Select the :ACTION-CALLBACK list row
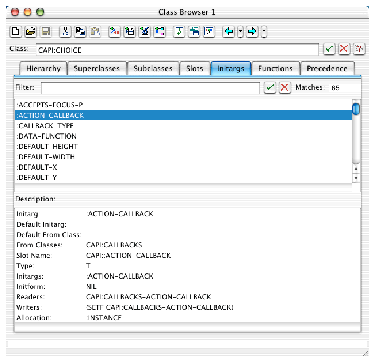Image resolution: width=377 pixels, height=364 pixels. pos(183,115)
